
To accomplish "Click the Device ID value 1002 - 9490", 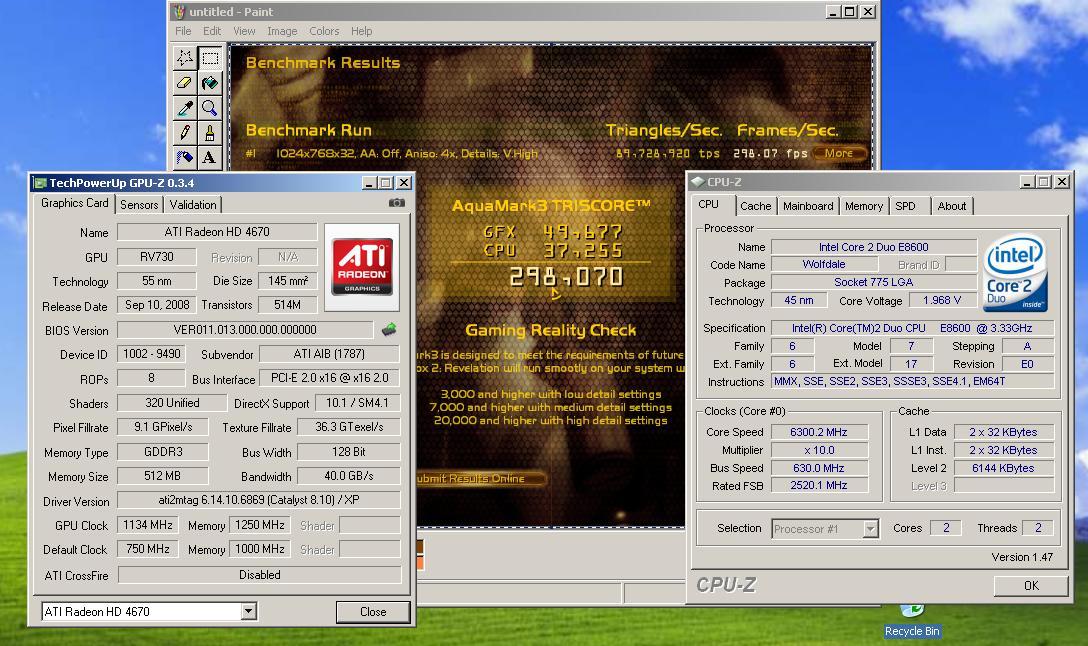I will tap(151, 354).
